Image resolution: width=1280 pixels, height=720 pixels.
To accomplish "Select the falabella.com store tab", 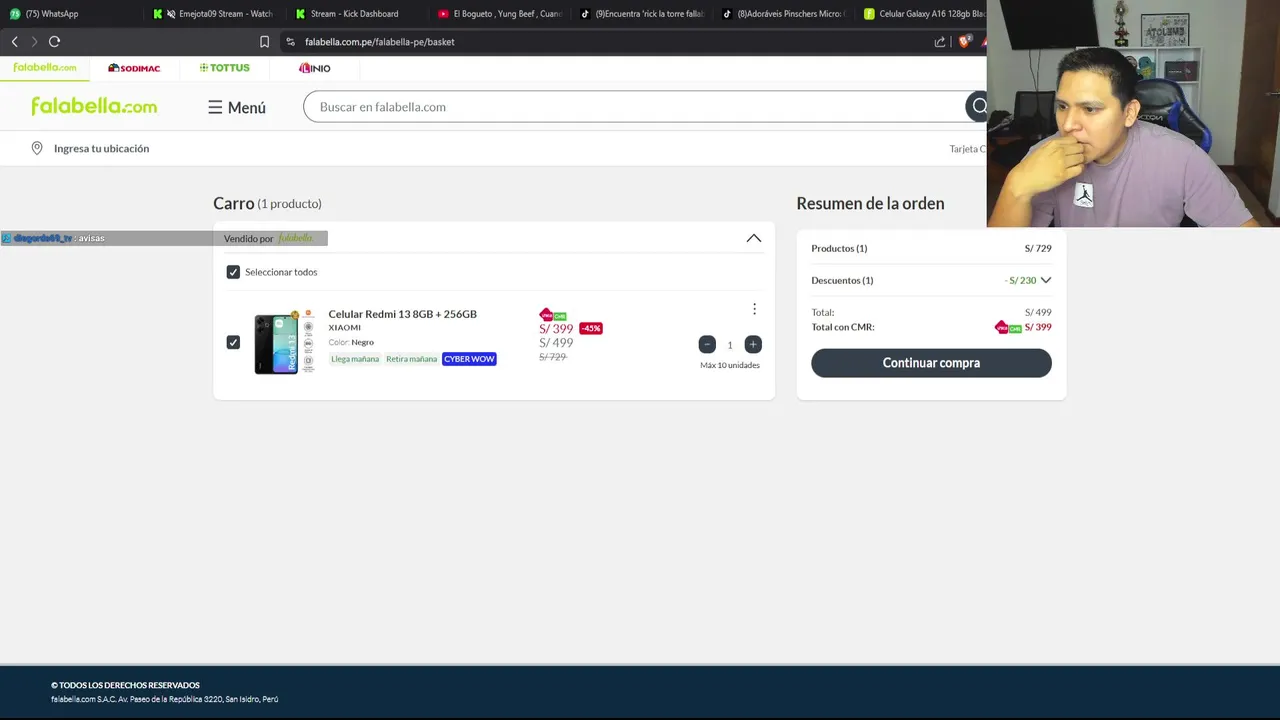I will tap(45, 68).
